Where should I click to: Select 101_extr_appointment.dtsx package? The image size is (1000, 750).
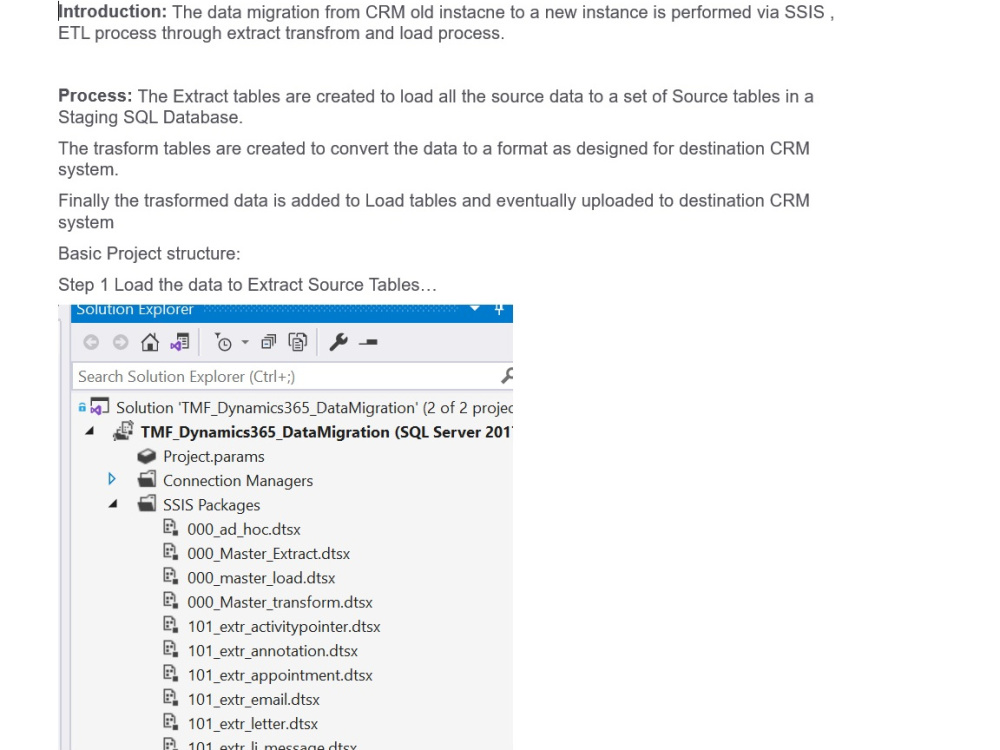click(280, 675)
